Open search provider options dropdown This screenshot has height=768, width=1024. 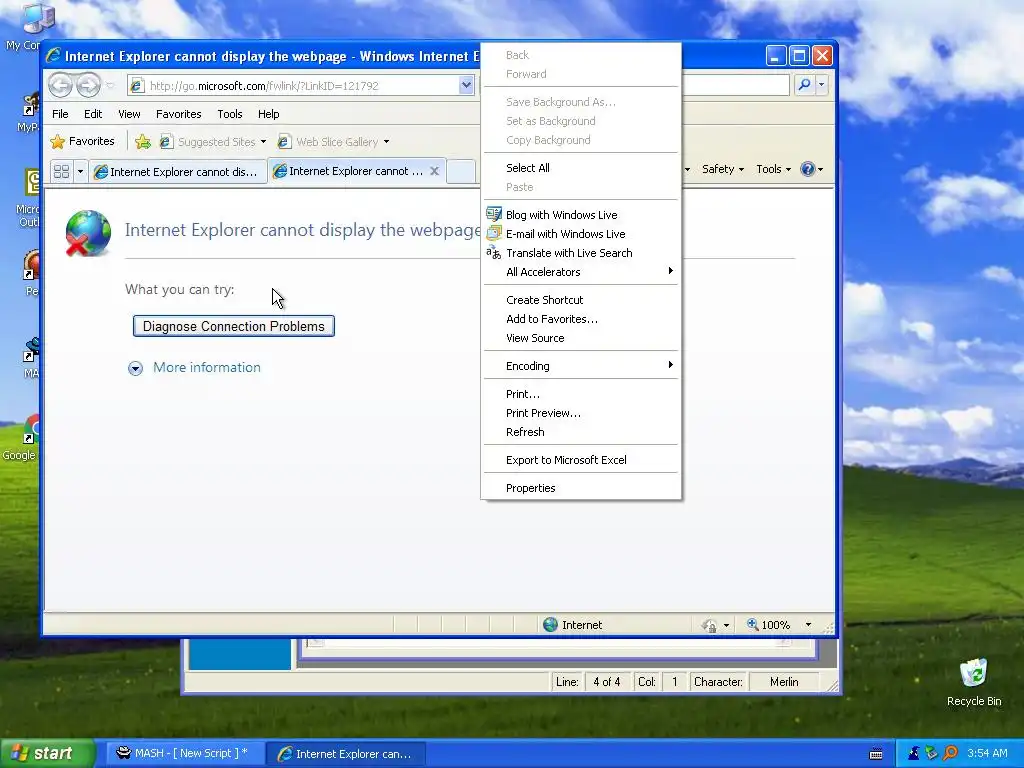pyautogui.click(x=822, y=85)
